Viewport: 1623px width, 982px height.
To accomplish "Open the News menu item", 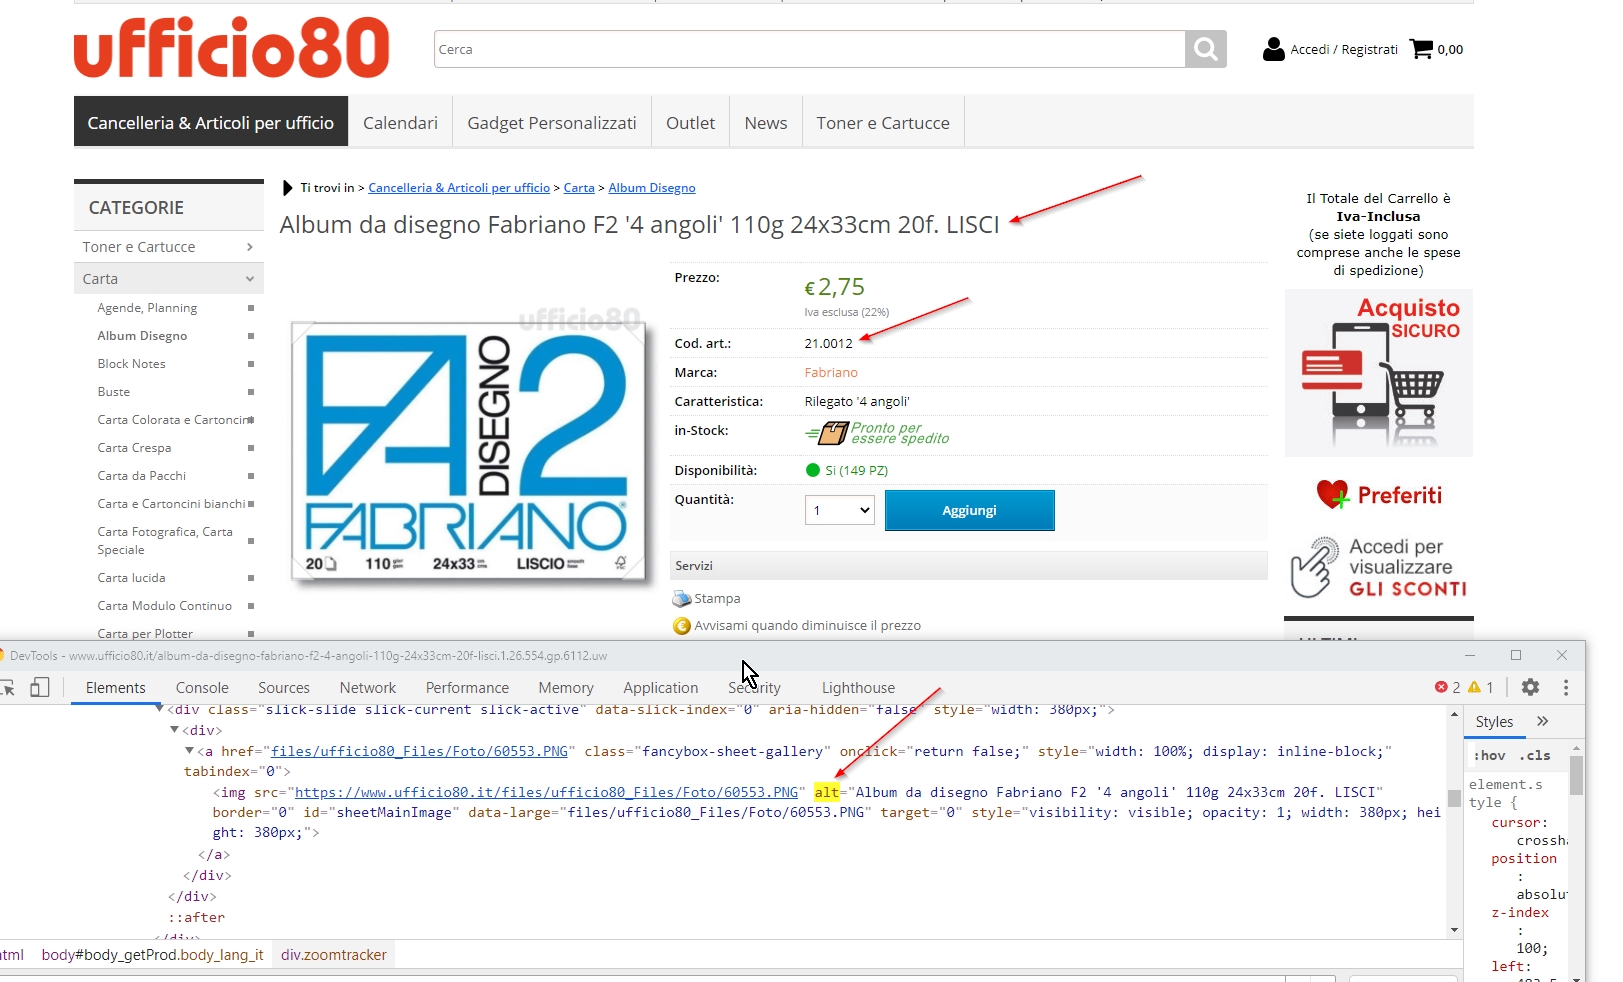I will click(x=766, y=123).
